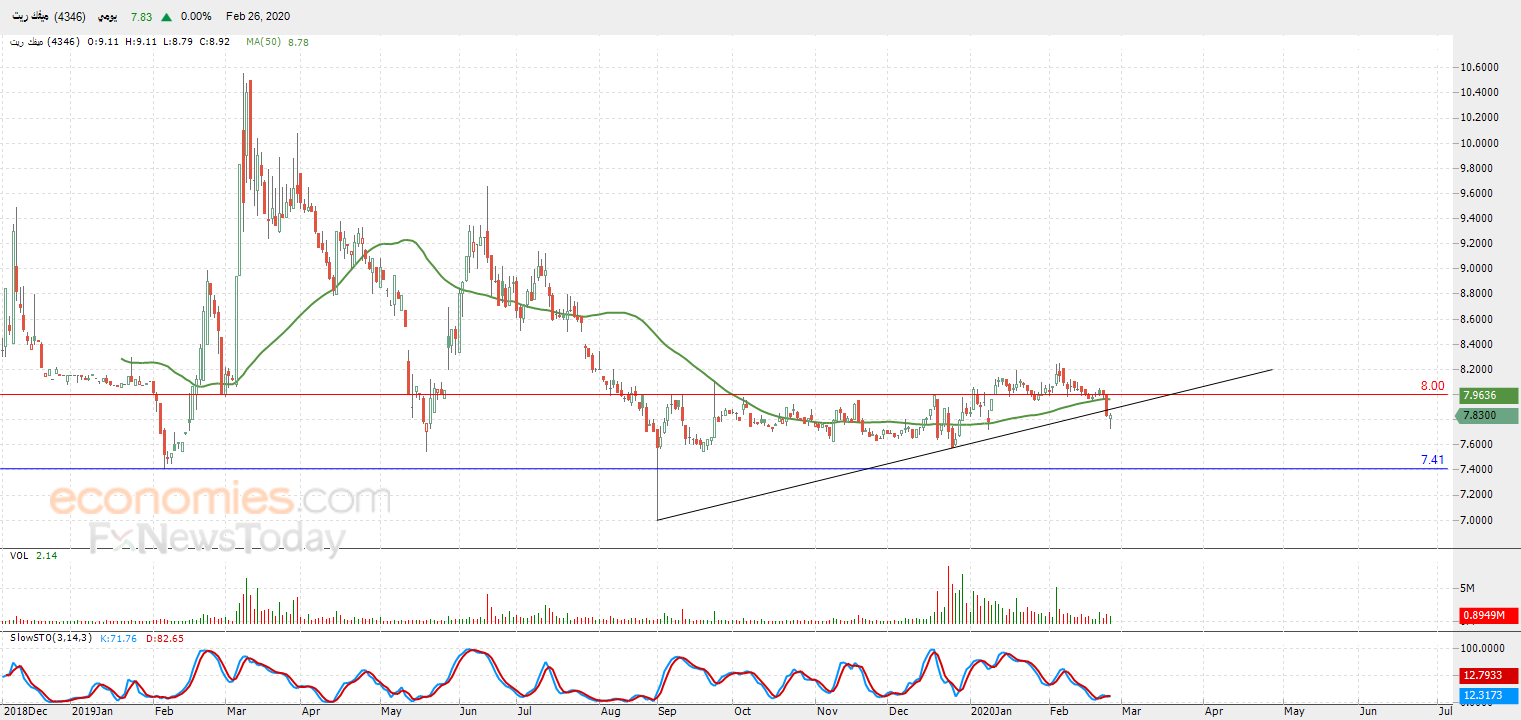
Task: Click the 'Oct' time axis label
Action: 742,712
